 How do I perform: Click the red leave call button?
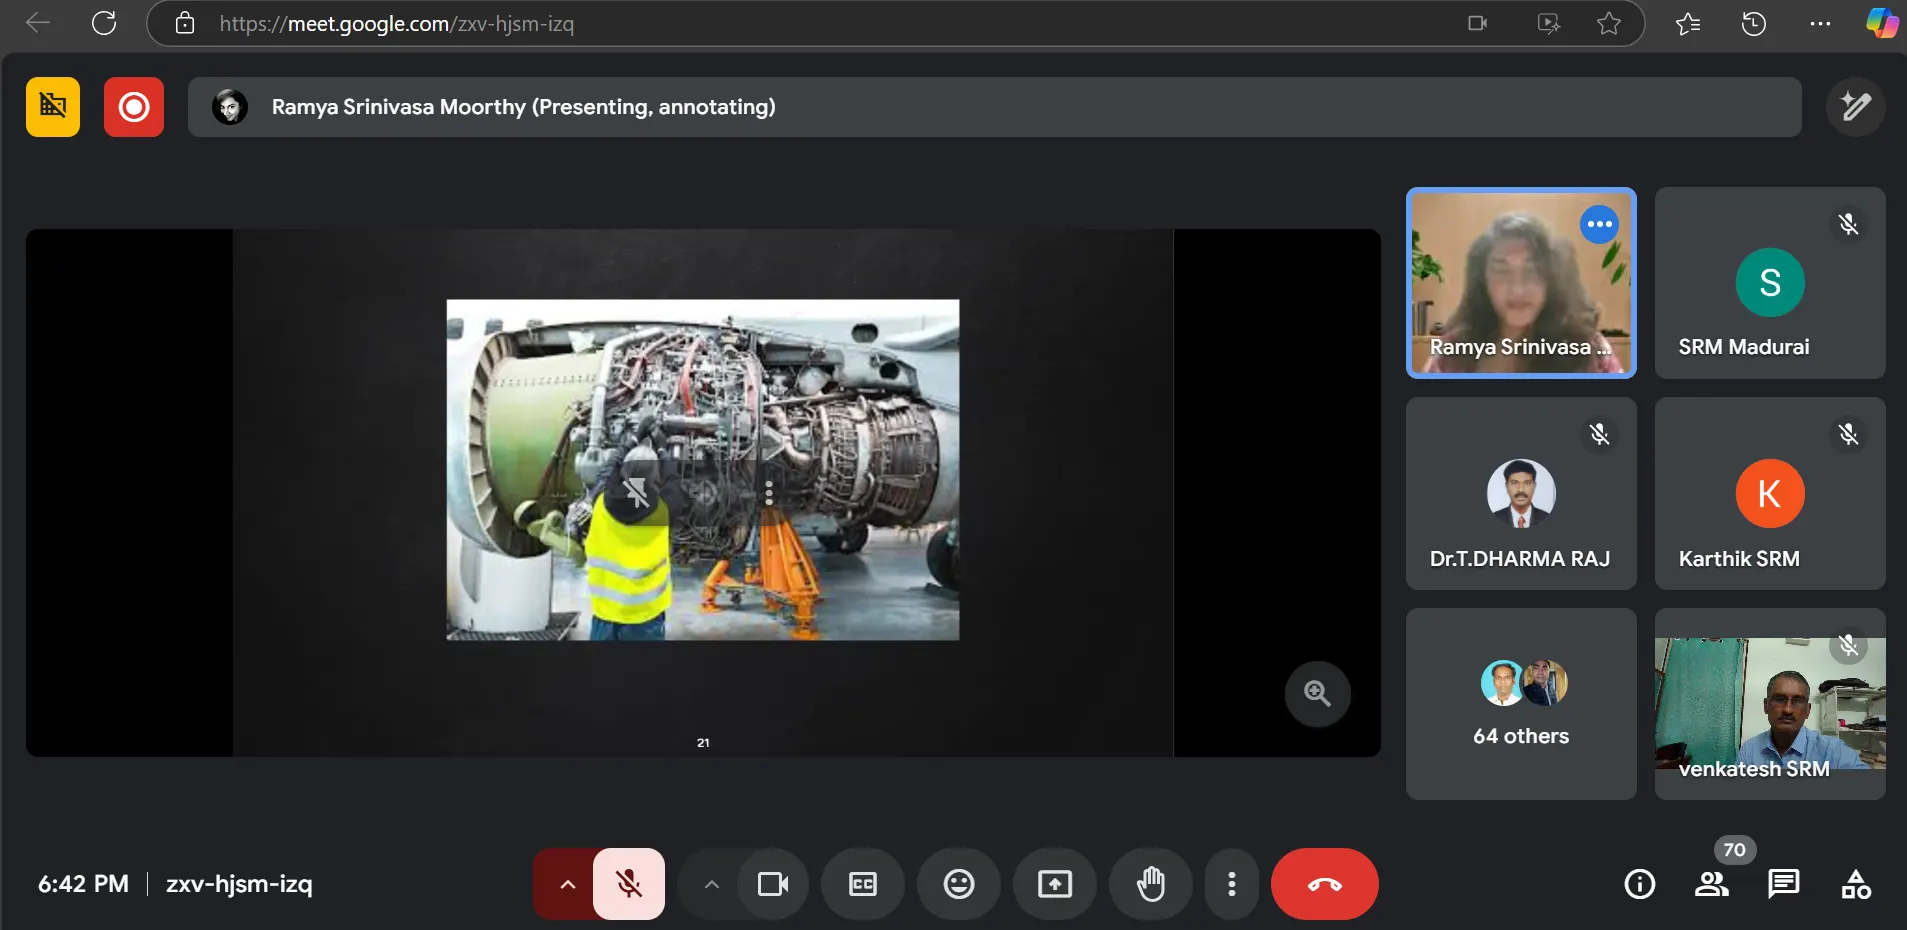coord(1324,884)
